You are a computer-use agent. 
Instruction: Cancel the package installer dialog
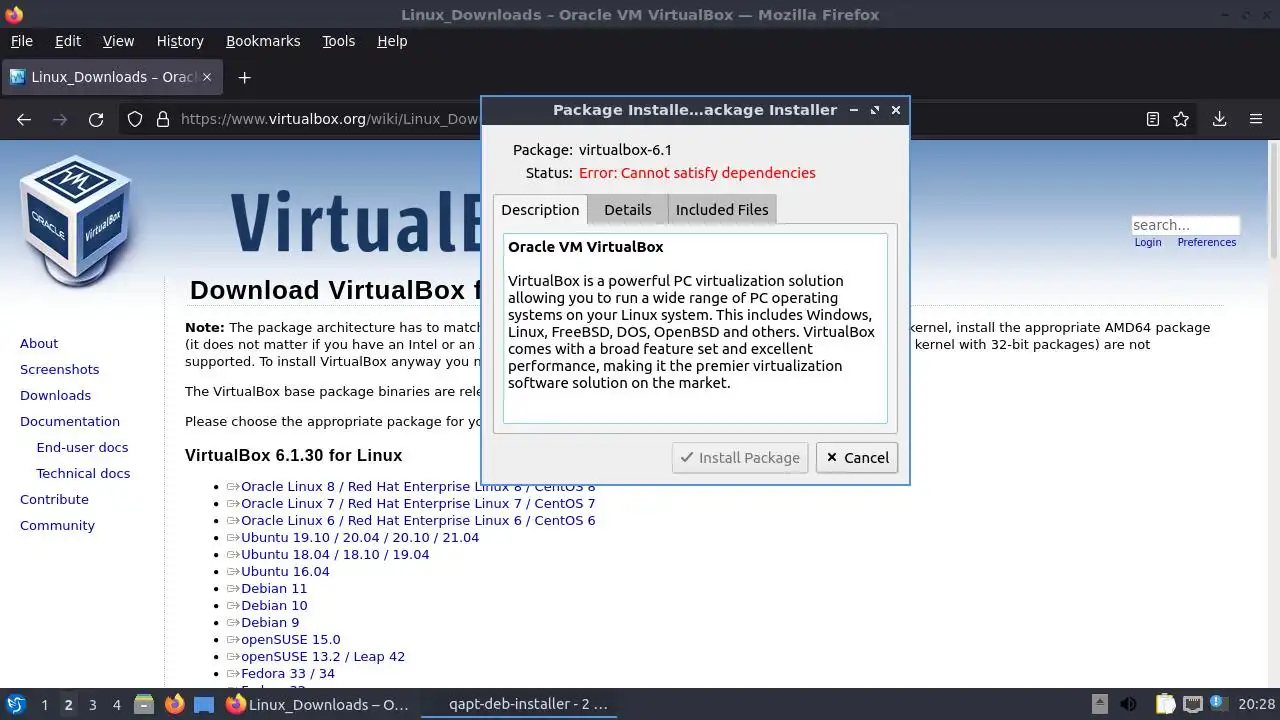[857, 457]
